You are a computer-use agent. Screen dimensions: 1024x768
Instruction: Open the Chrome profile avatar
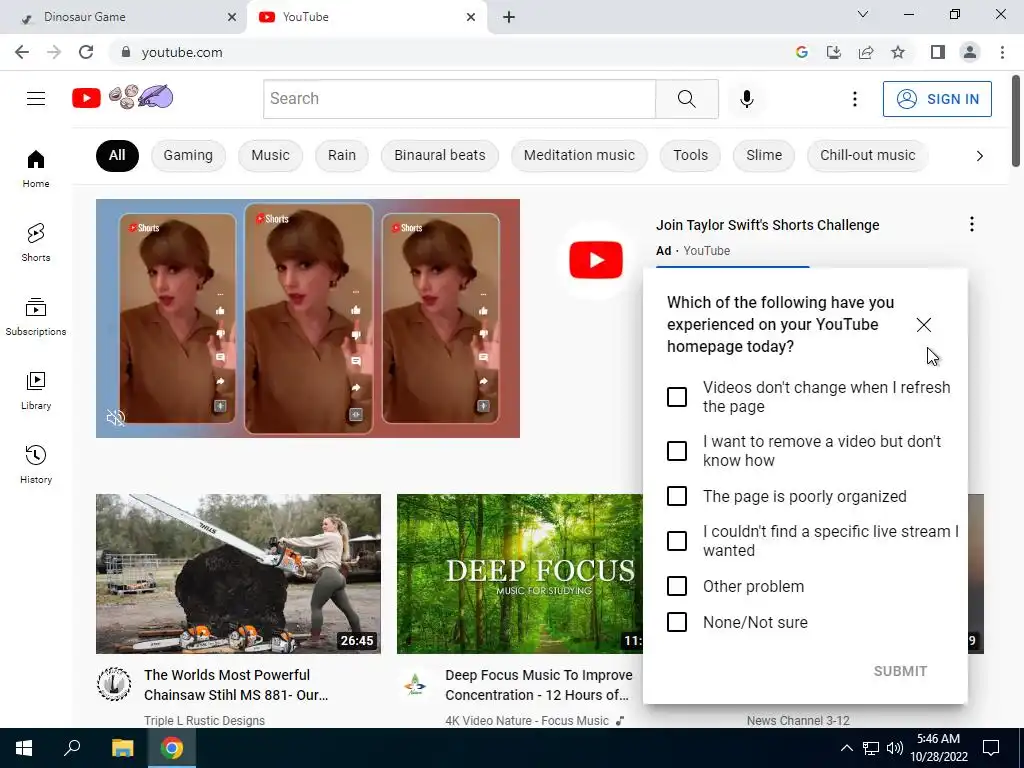[x=970, y=52]
